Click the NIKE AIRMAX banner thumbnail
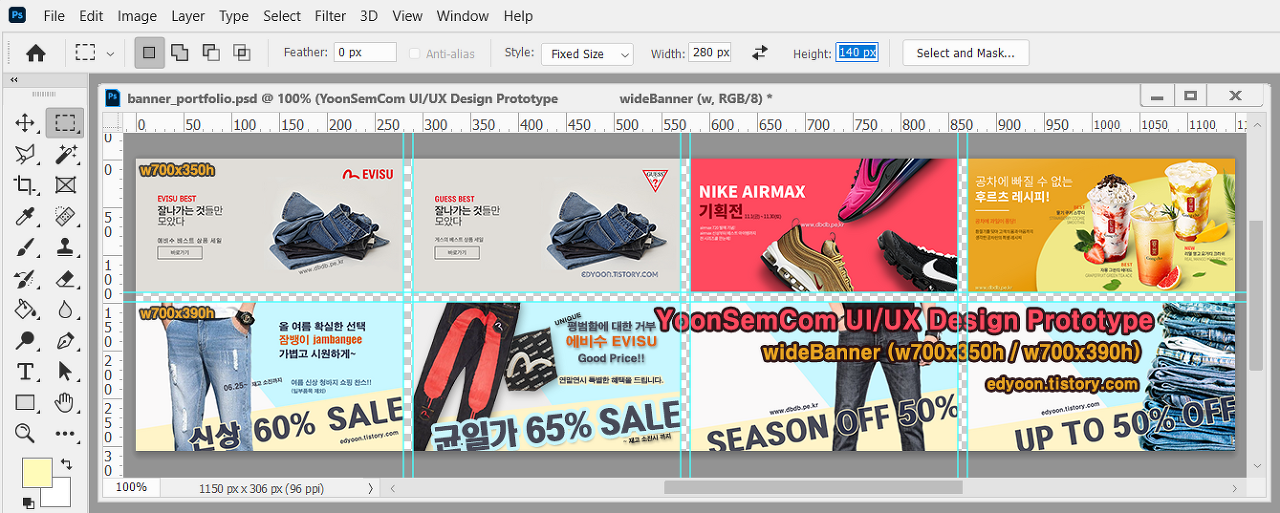The height and width of the screenshot is (513, 1280). pyautogui.click(x=822, y=225)
